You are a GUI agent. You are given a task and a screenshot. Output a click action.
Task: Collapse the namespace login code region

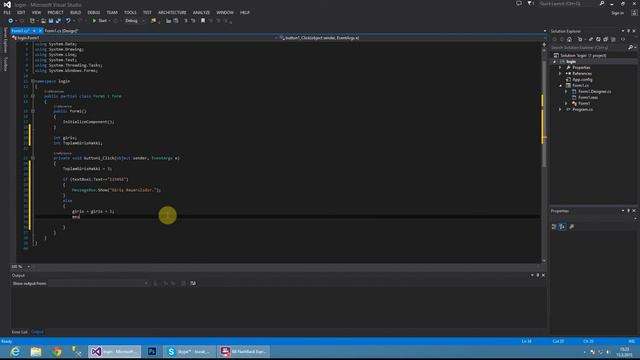[x=33, y=81]
